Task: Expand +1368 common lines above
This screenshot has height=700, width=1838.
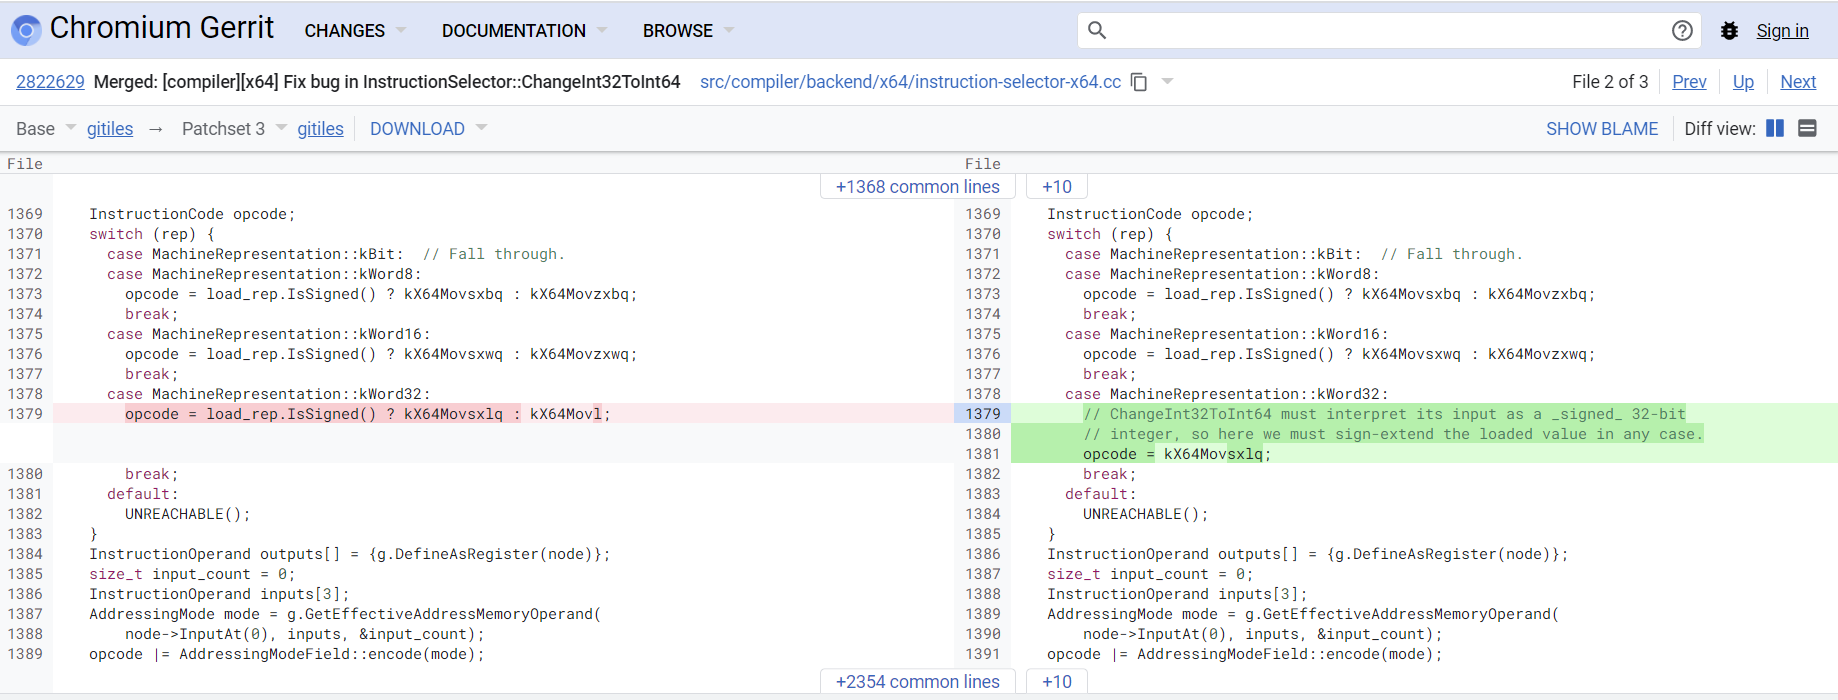Action: coord(917,187)
